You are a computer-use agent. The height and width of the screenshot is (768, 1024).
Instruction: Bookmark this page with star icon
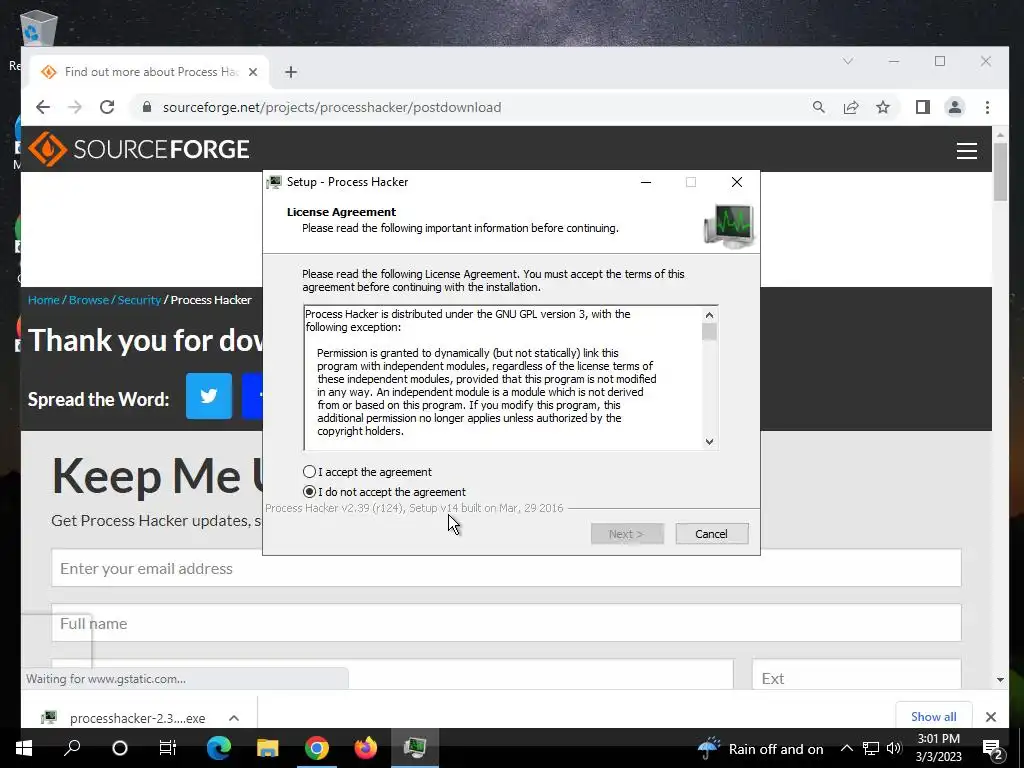[883, 107]
